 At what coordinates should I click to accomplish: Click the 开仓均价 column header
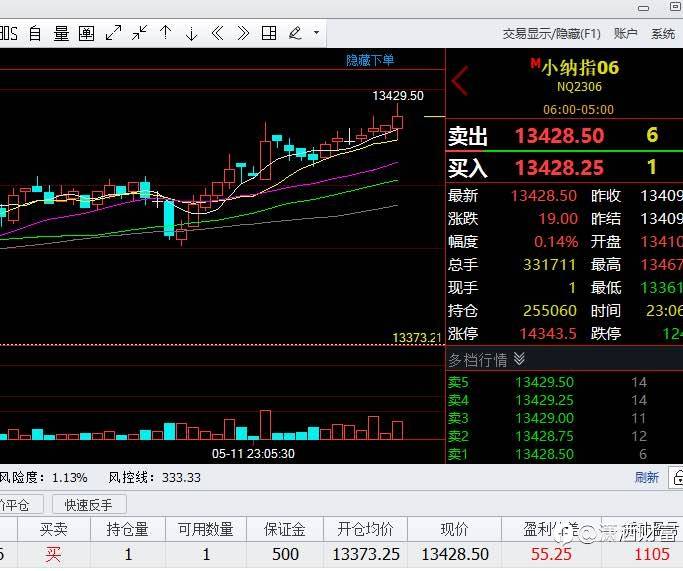(365, 529)
